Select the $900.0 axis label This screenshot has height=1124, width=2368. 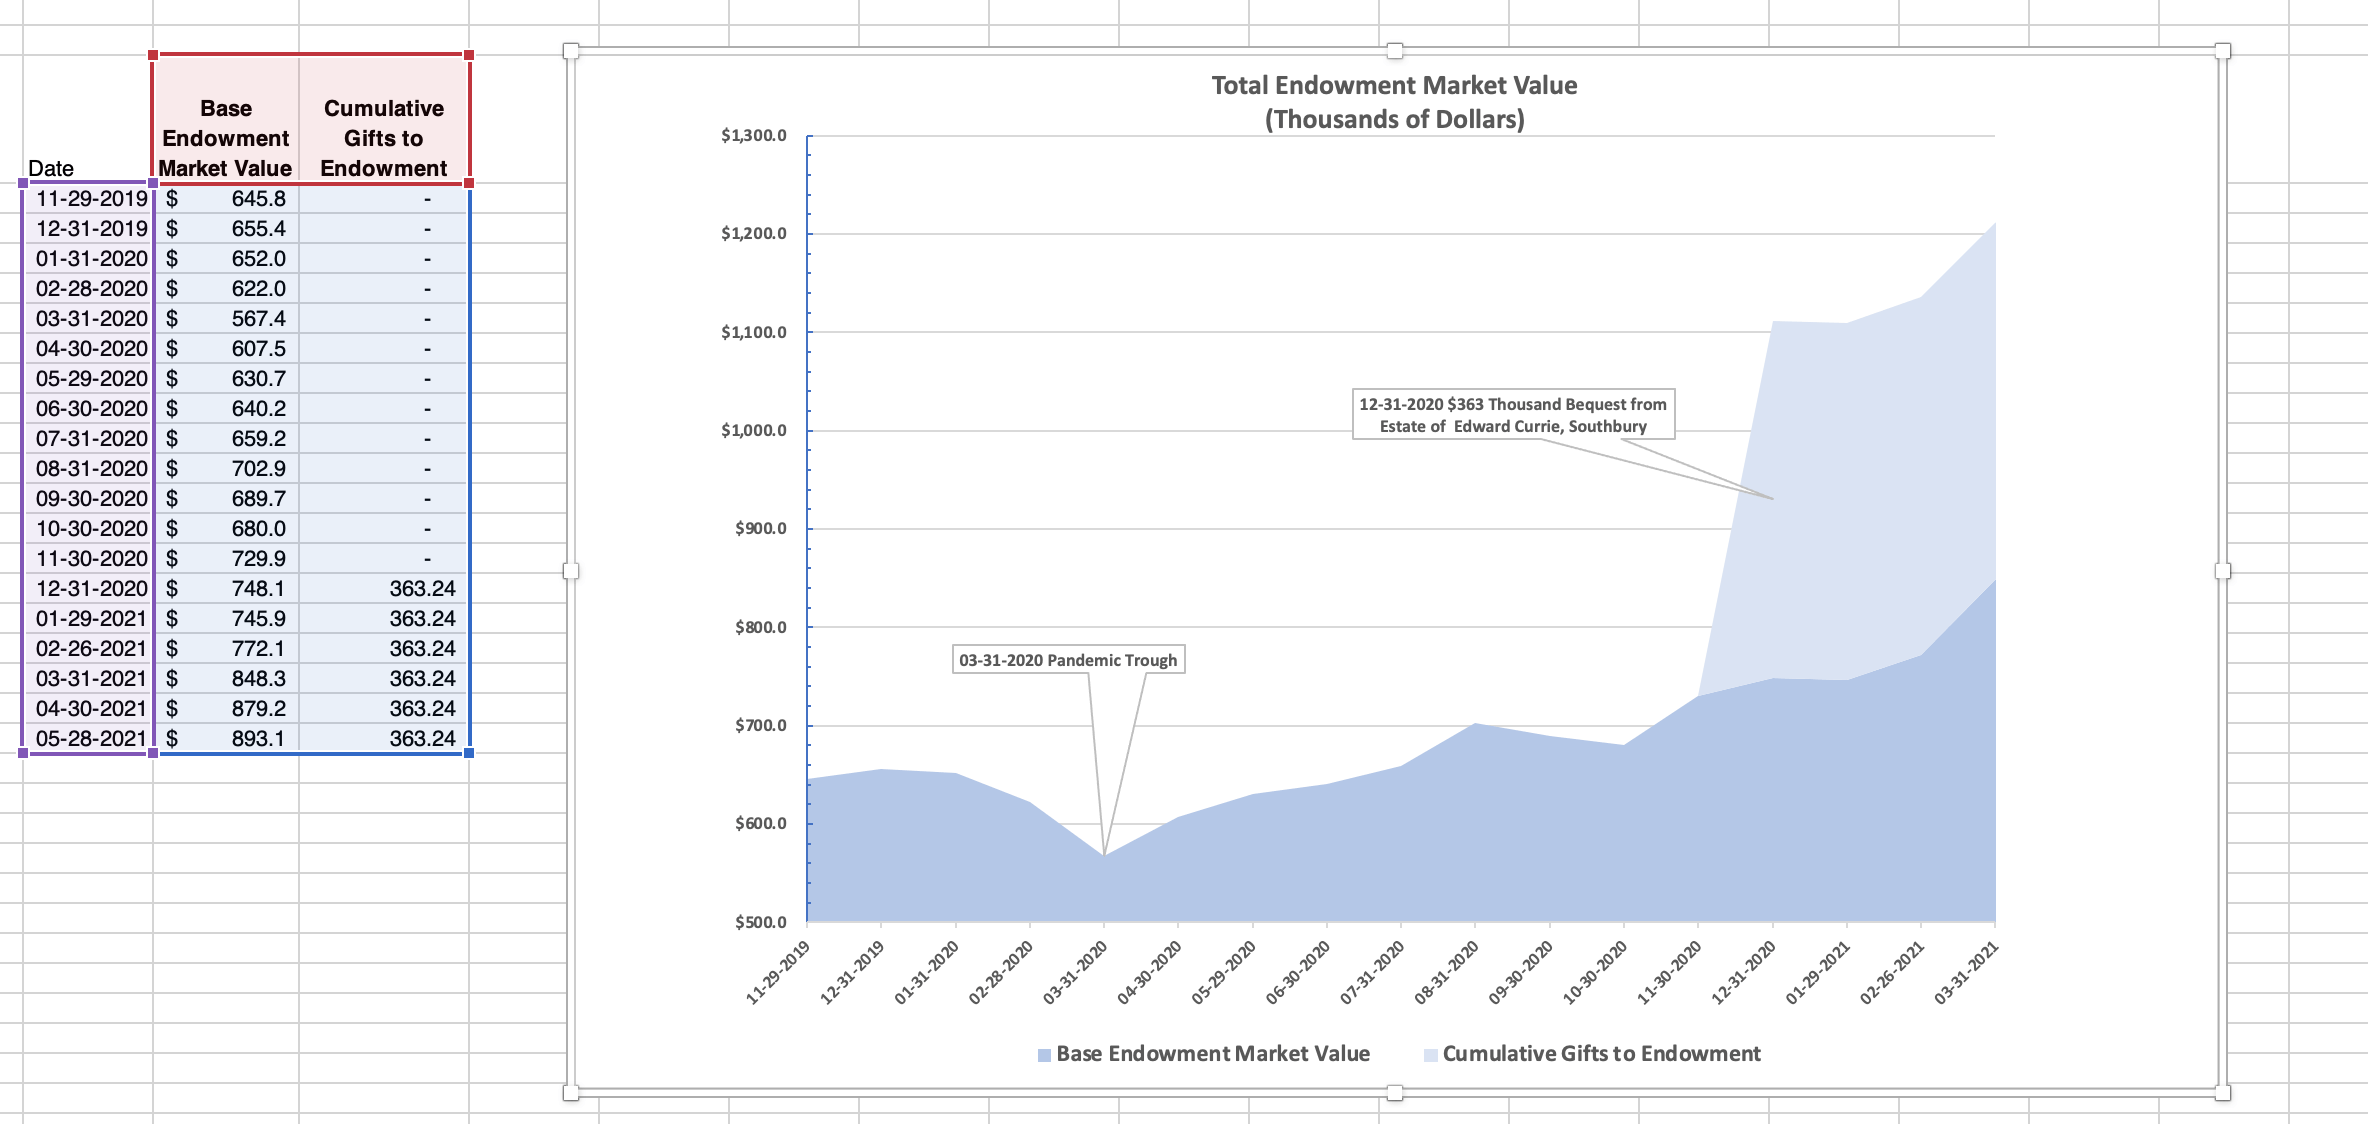760,528
